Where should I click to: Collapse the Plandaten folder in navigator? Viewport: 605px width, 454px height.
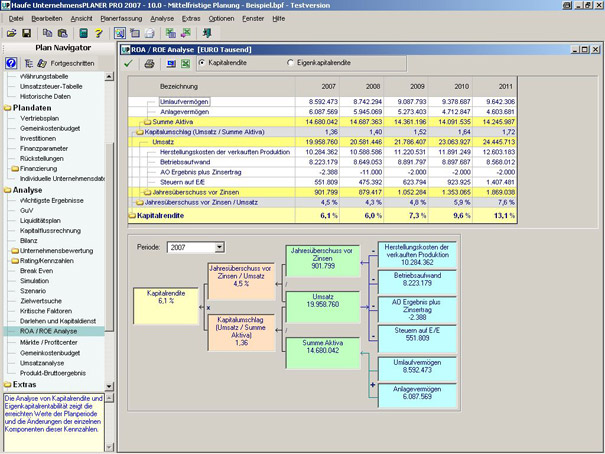pyautogui.click(x=7, y=108)
